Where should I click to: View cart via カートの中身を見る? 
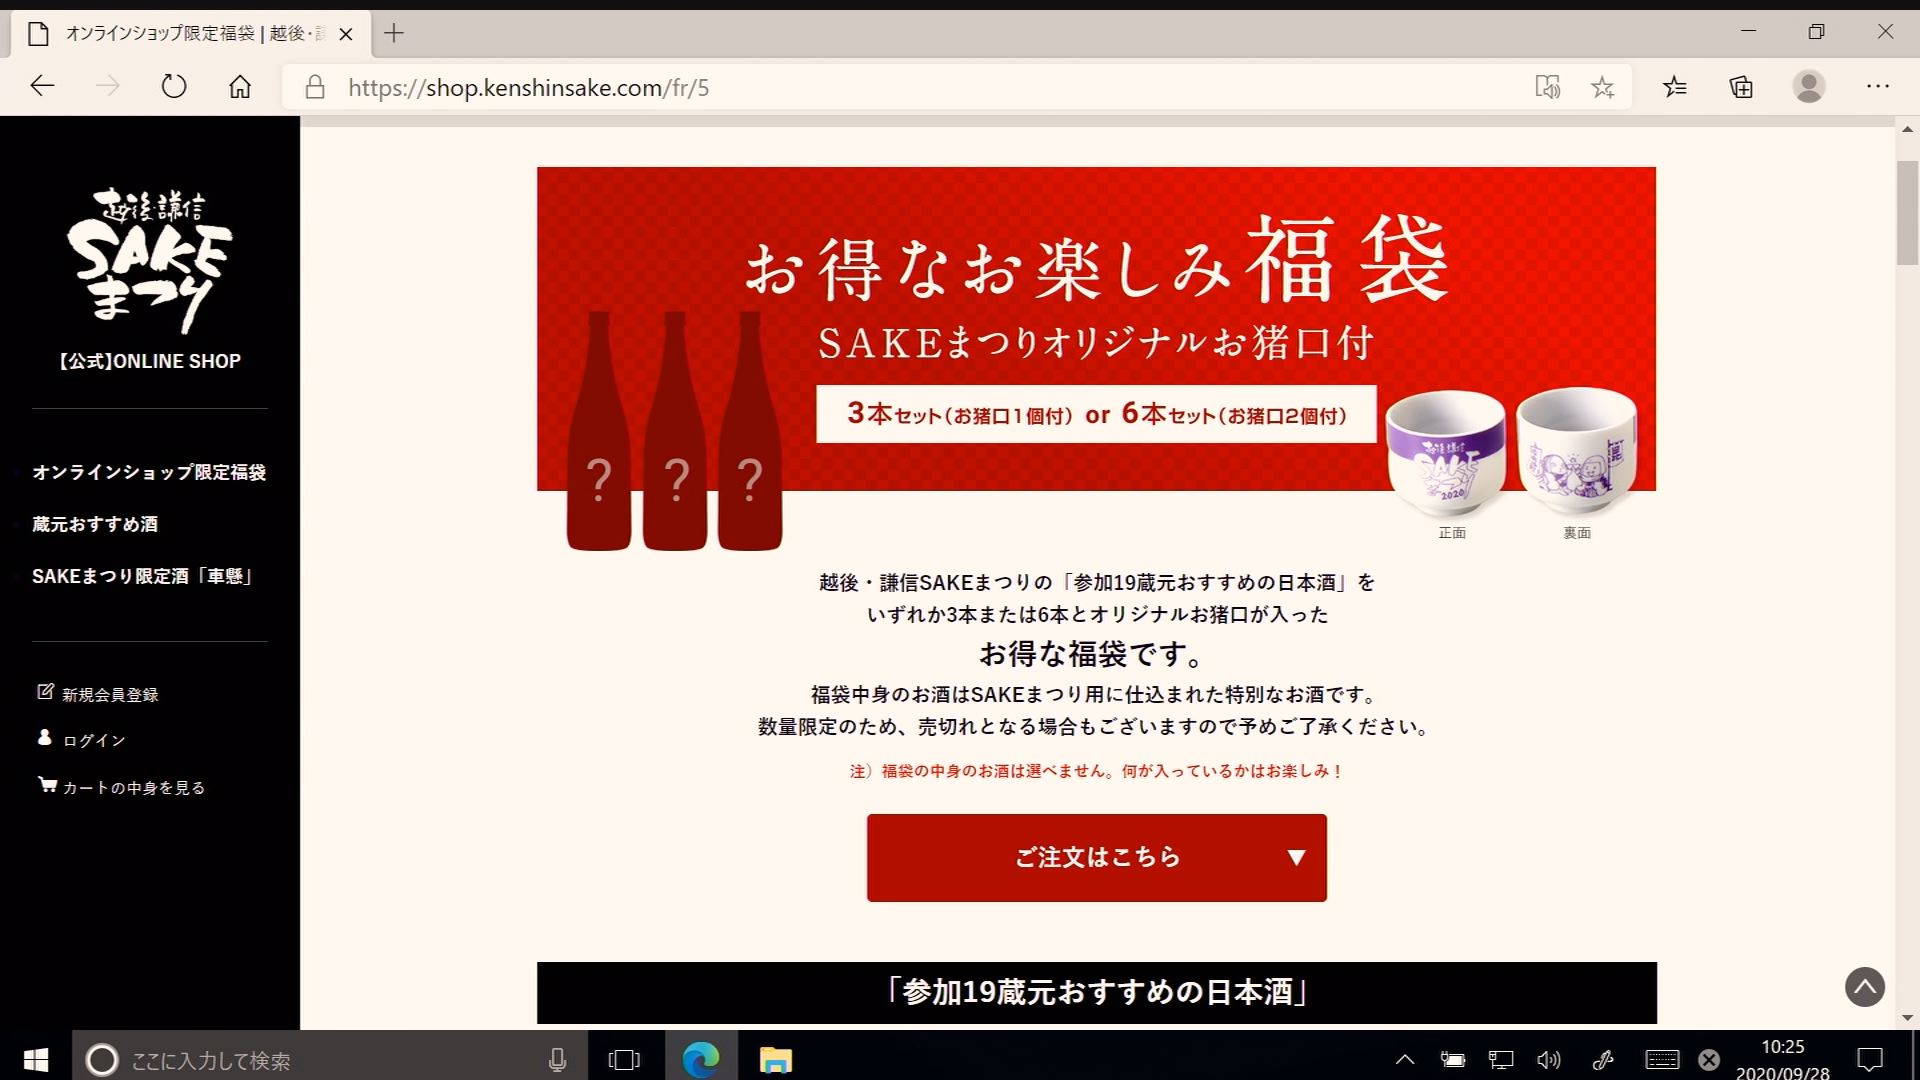pyautogui.click(x=133, y=787)
